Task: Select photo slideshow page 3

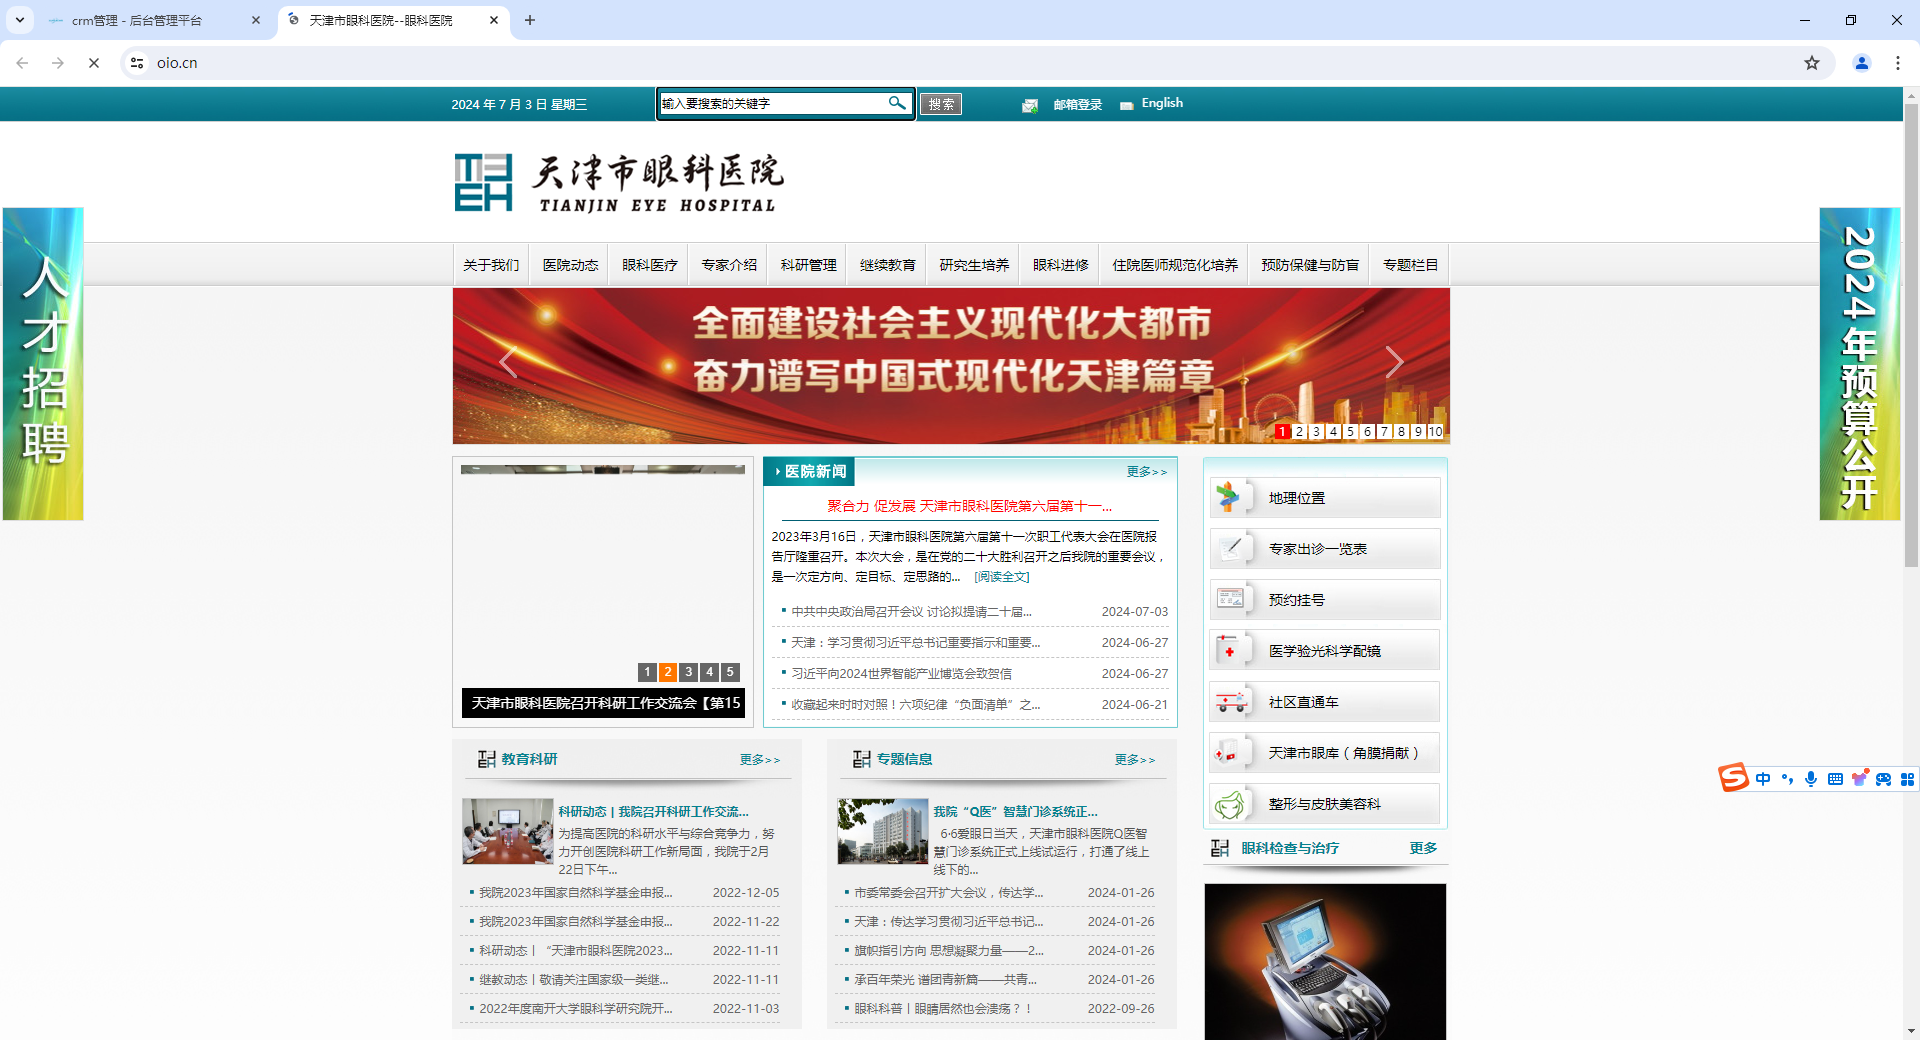Action: pyautogui.click(x=689, y=672)
